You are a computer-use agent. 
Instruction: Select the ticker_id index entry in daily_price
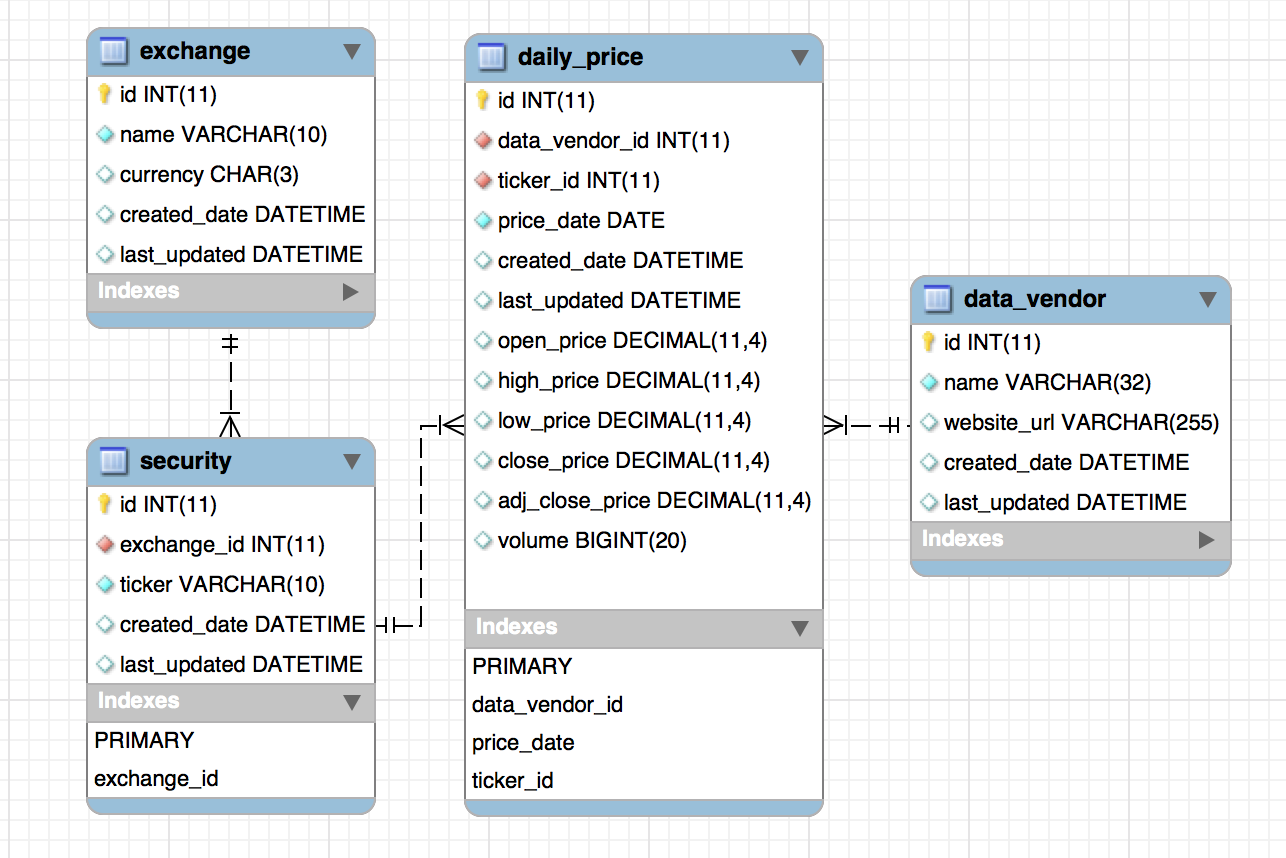[x=512, y=780]
